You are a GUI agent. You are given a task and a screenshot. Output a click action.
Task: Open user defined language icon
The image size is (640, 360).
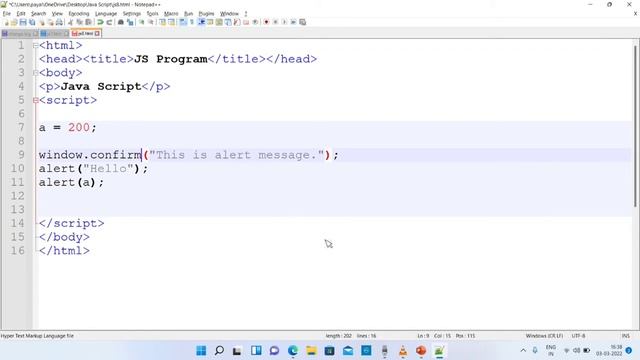(x=210, y=22)
